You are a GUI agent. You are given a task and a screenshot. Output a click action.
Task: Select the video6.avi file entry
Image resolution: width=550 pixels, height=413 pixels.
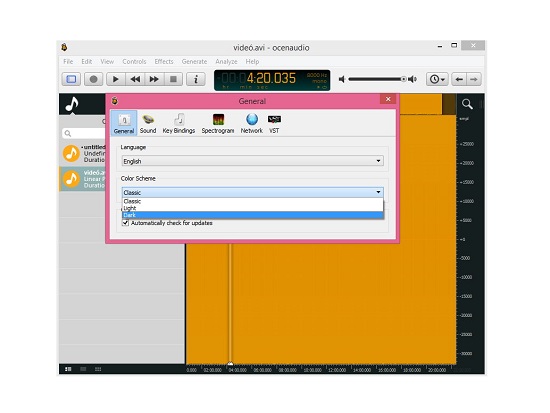coord(83,179)
